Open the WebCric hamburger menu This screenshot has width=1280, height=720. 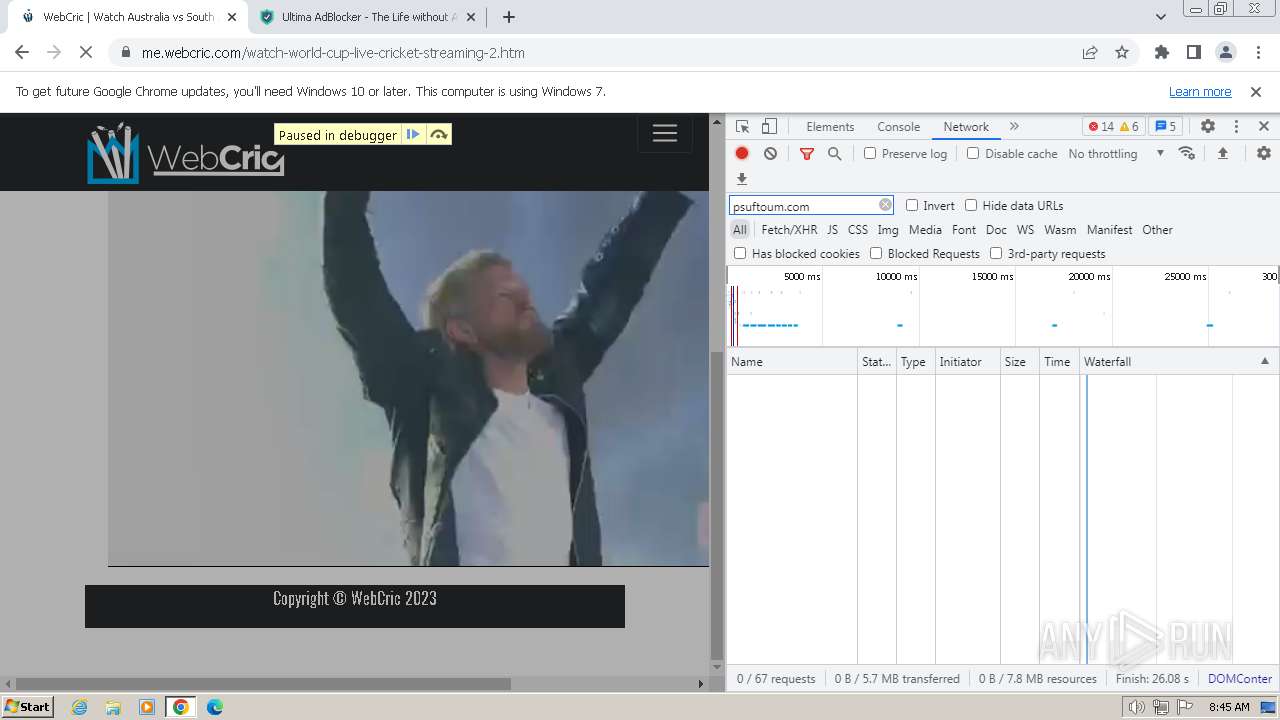coord(665,134)
